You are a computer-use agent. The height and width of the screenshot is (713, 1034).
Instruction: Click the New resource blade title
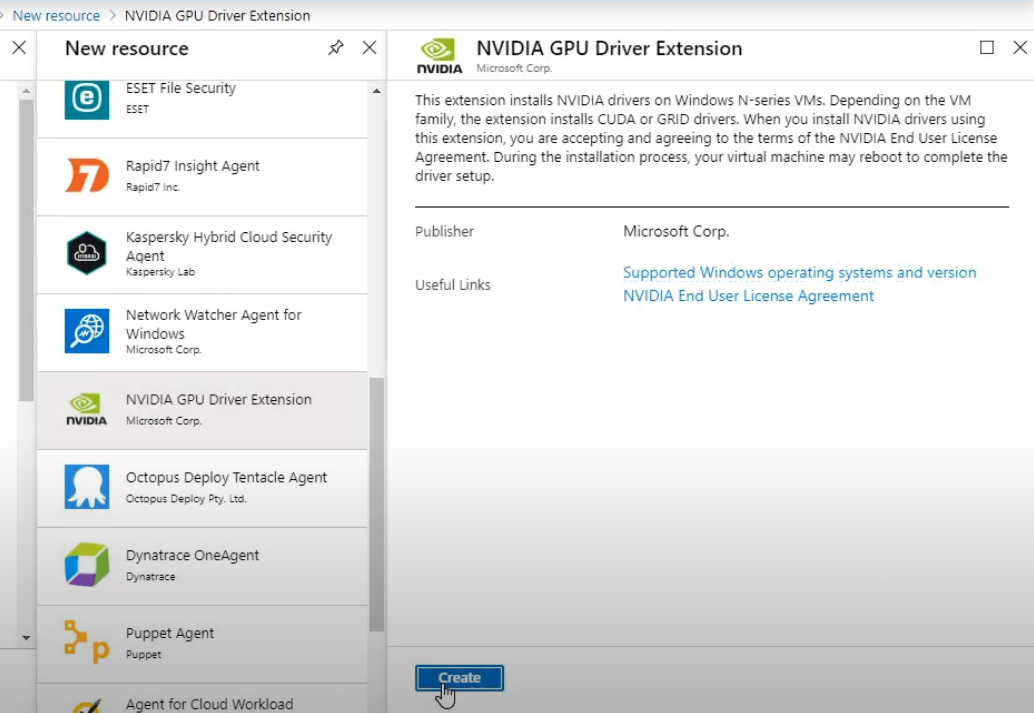pos(127,48)
